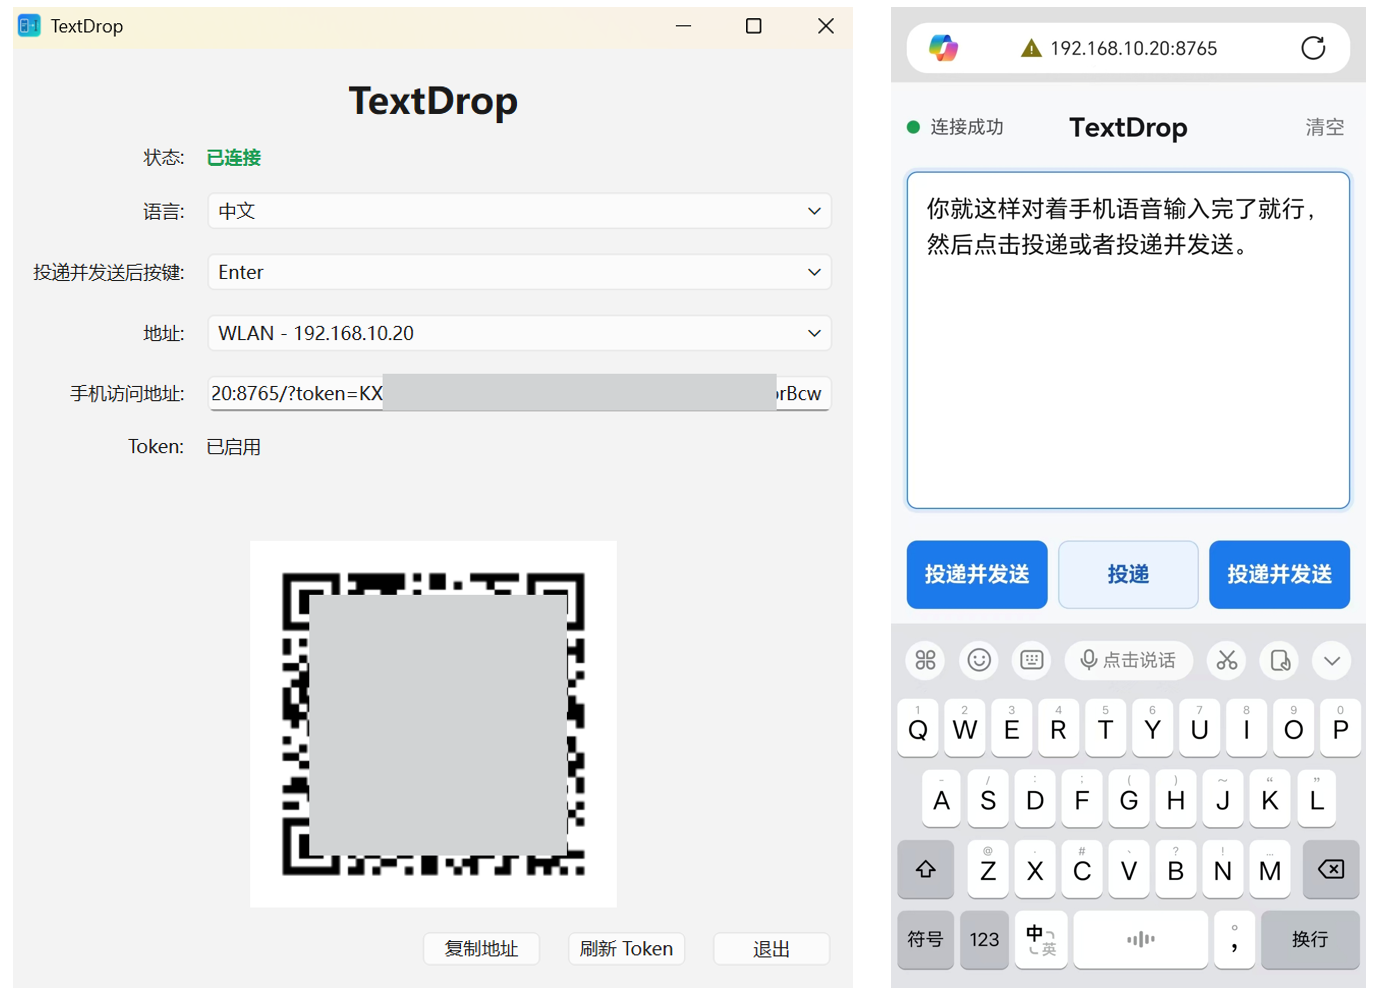
Task: Click the green 已连接 status text
Action: 233,157
